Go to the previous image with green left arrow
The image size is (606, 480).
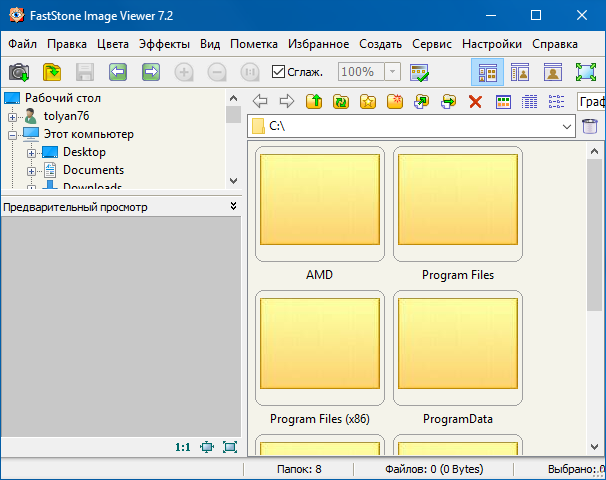[118, 72]
